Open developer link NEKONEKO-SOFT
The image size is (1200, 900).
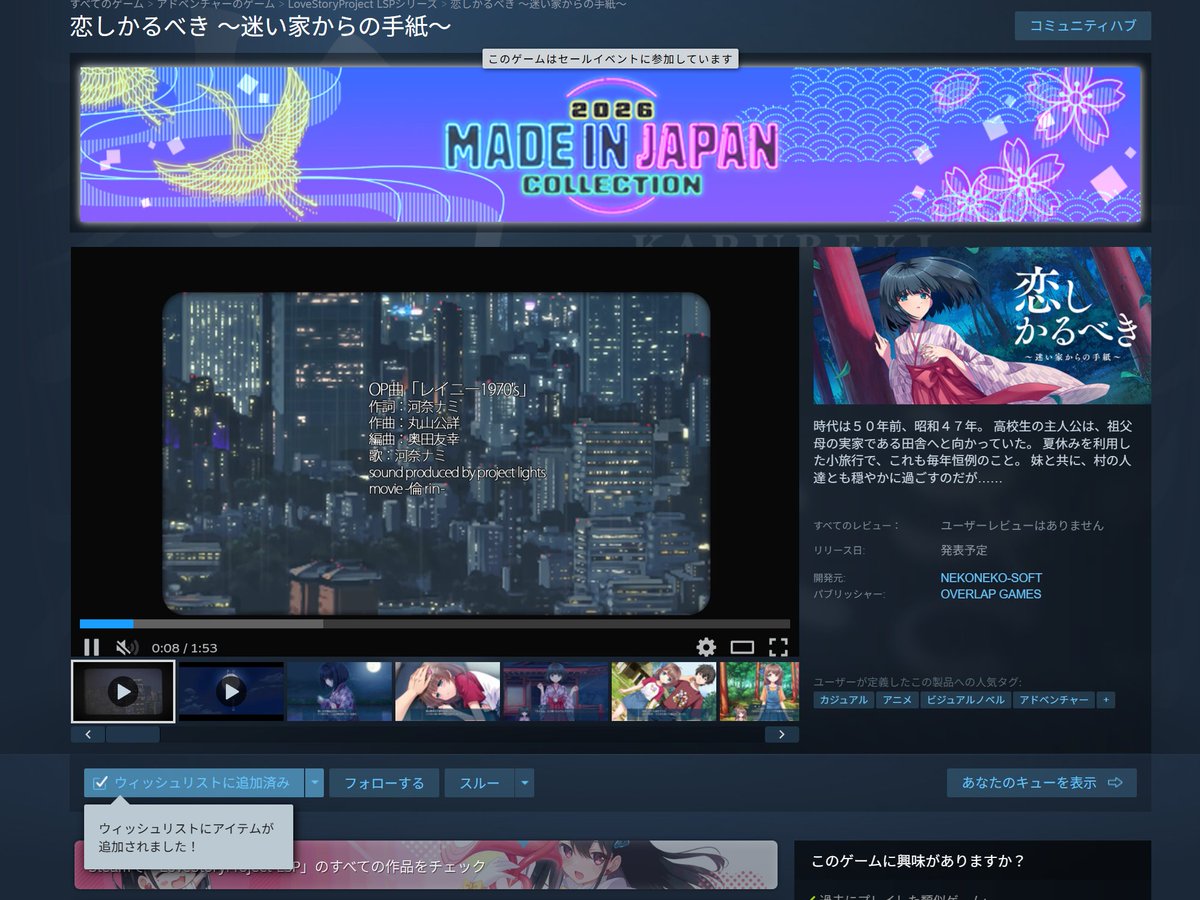[x=991, y=578]
